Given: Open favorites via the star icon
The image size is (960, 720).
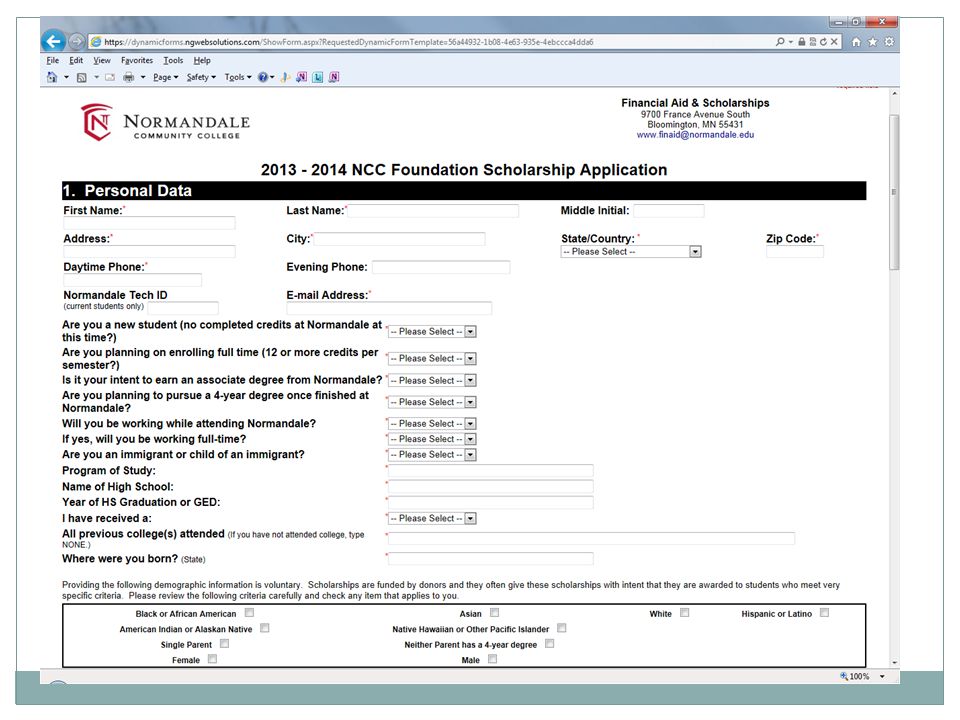Looking at the screenshot, I should [x=872, y=42].
